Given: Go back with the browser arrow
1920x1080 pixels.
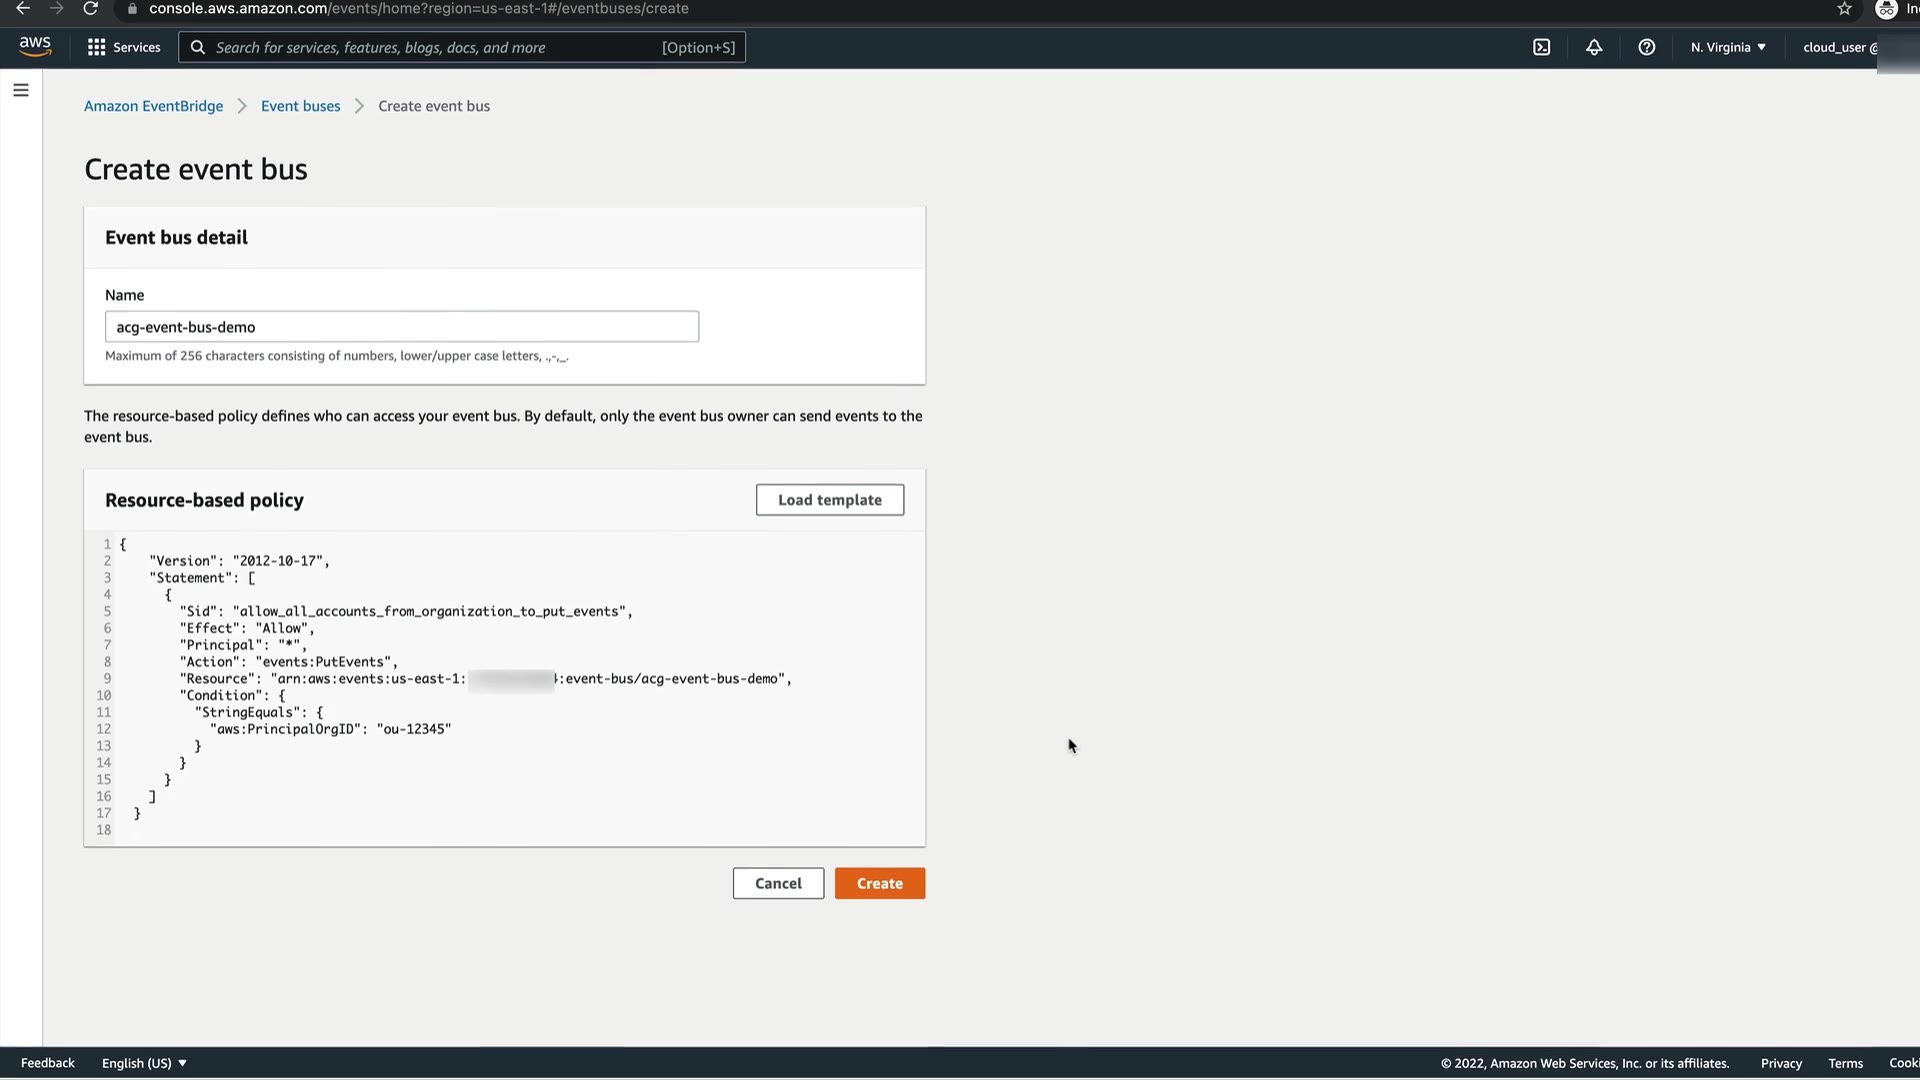Looking at the screenshot, I should point(22,9).
